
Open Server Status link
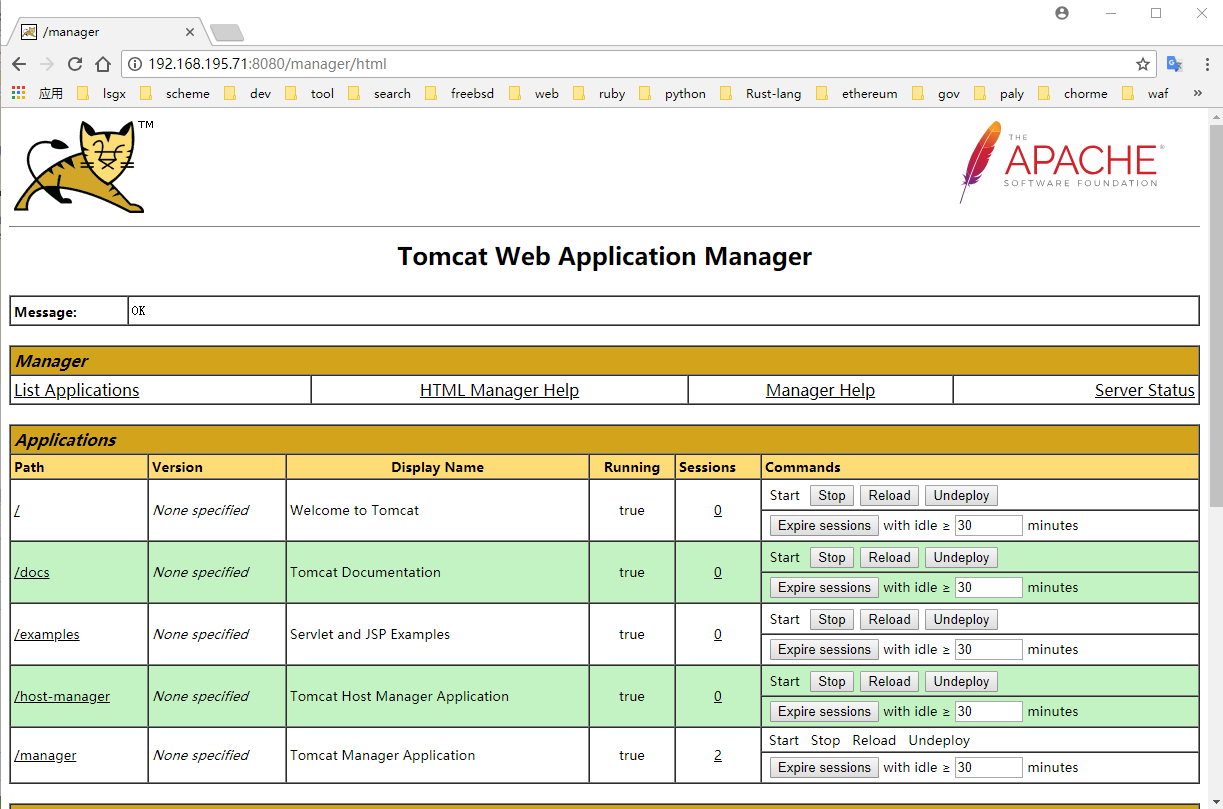(x=1145, y=390)
